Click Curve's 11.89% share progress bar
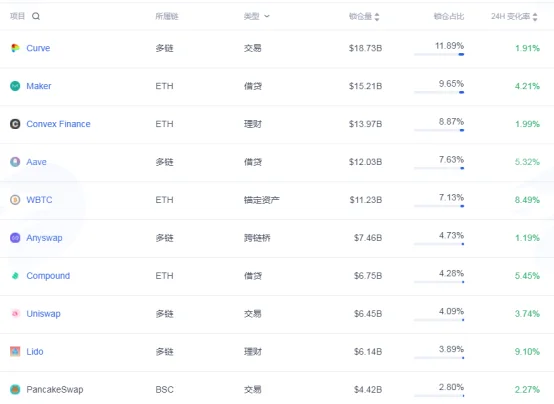Image resolution: width=554 pixels, height=404 pixels. coord(439,54)
